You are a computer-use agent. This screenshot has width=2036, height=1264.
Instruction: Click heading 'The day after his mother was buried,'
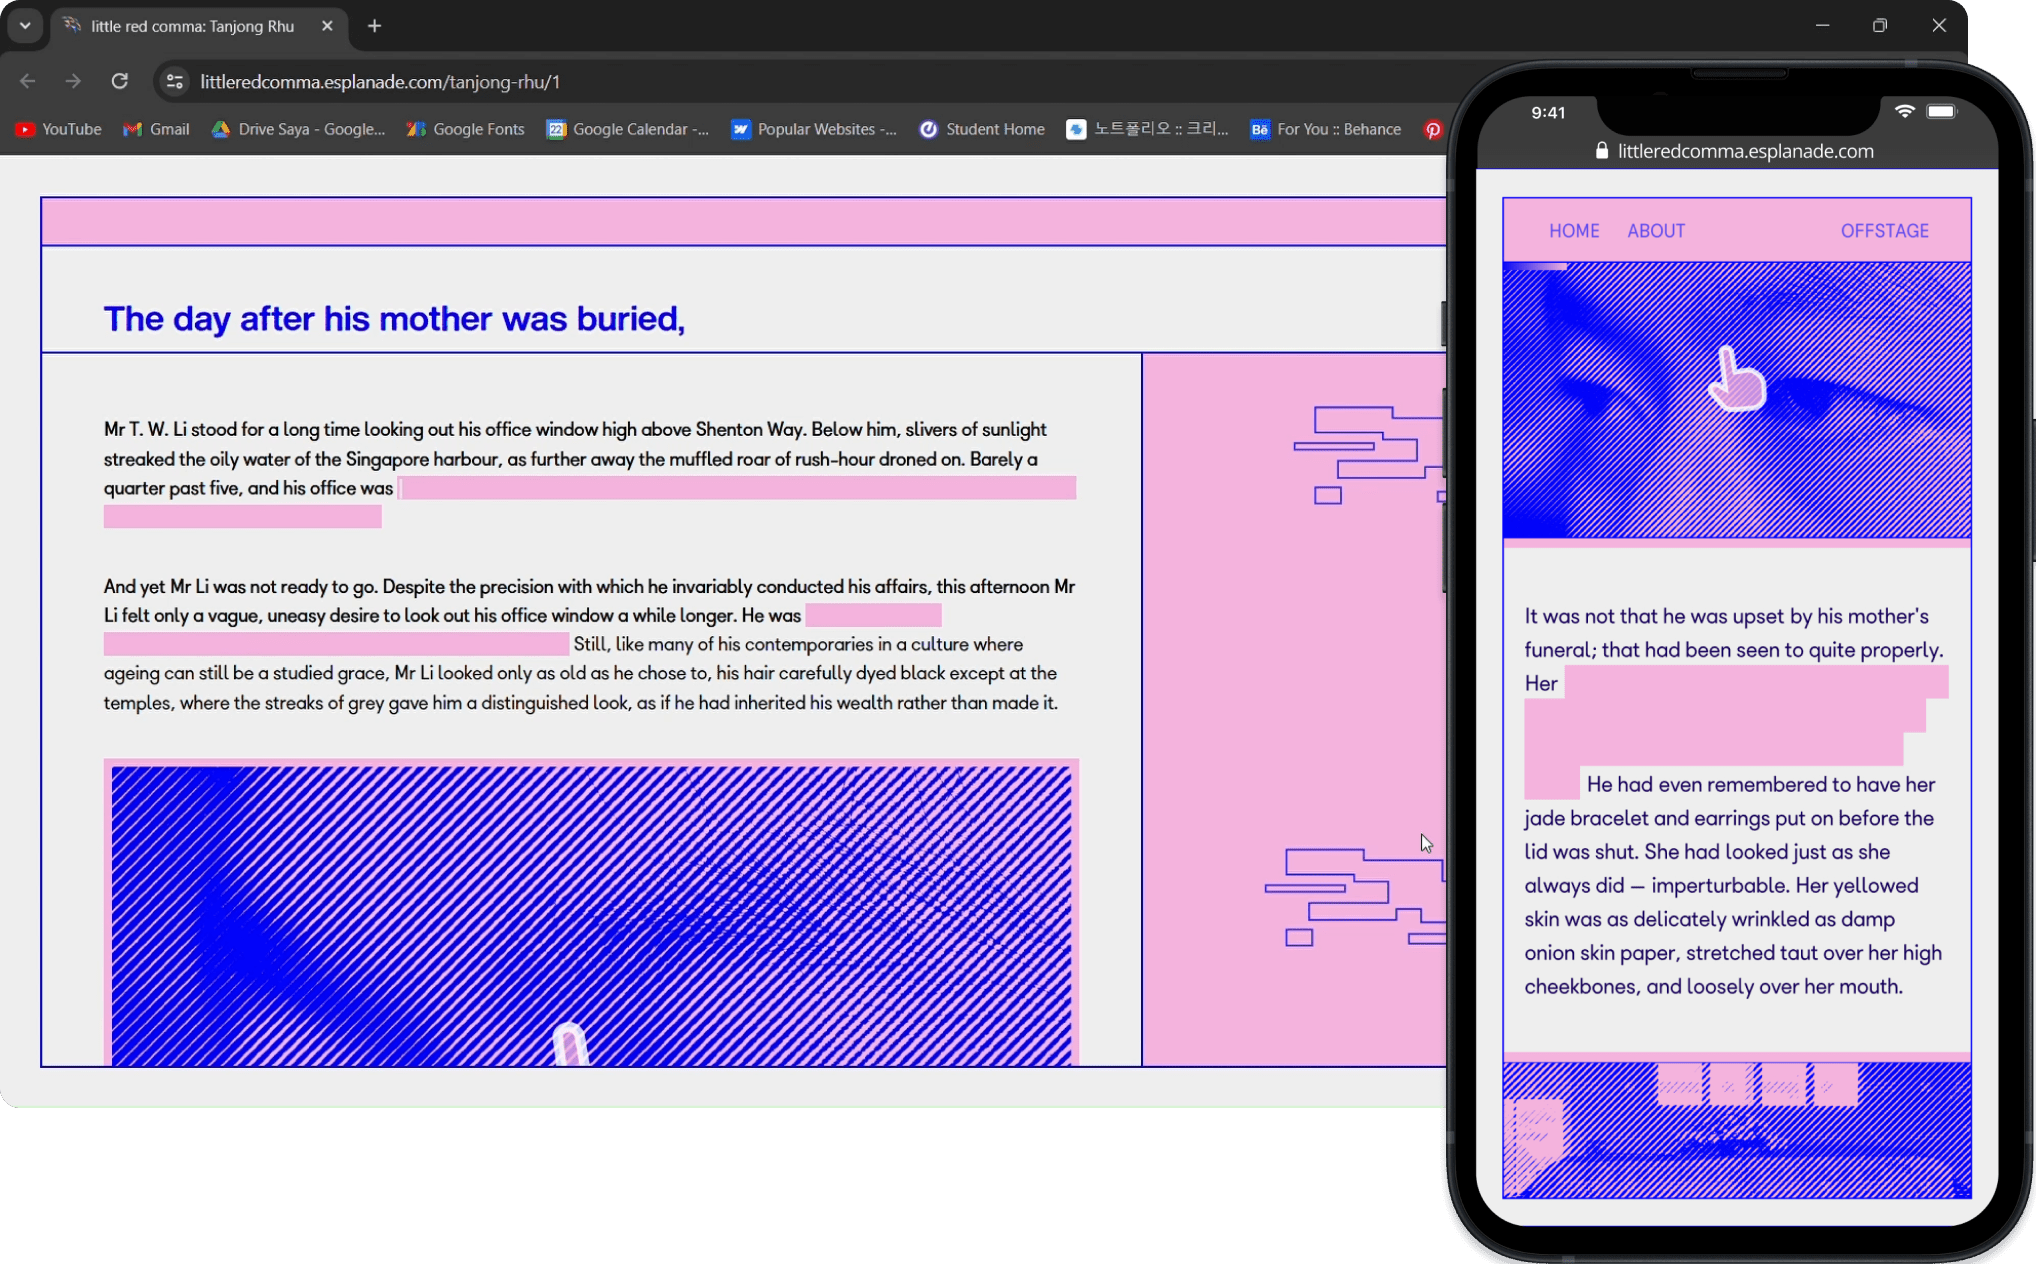pyautogui.click(x=394, y=318)
